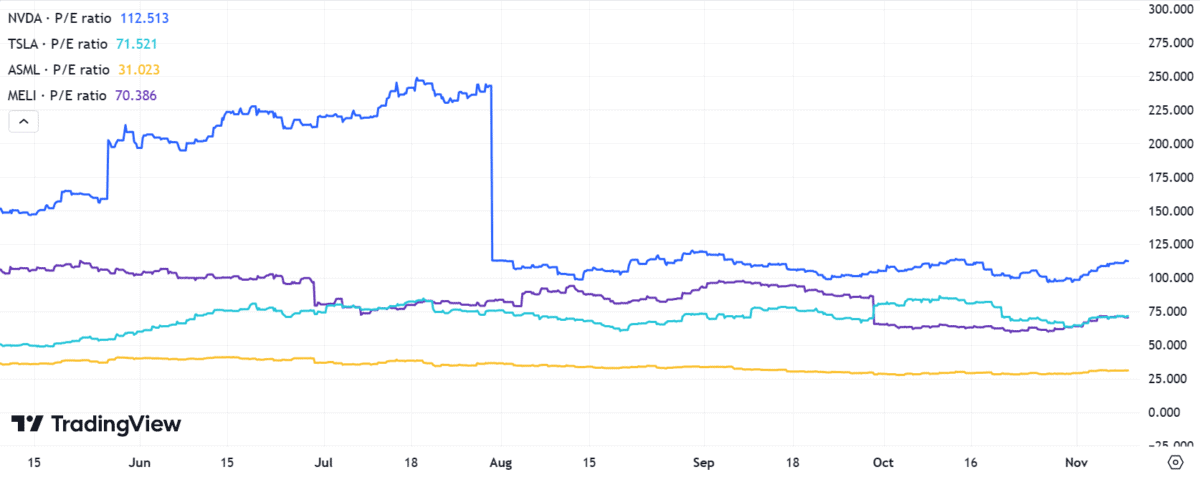Collapse the legend with the chevron button
This screenshot has width=1200, height=482.
tap(24, 122)
